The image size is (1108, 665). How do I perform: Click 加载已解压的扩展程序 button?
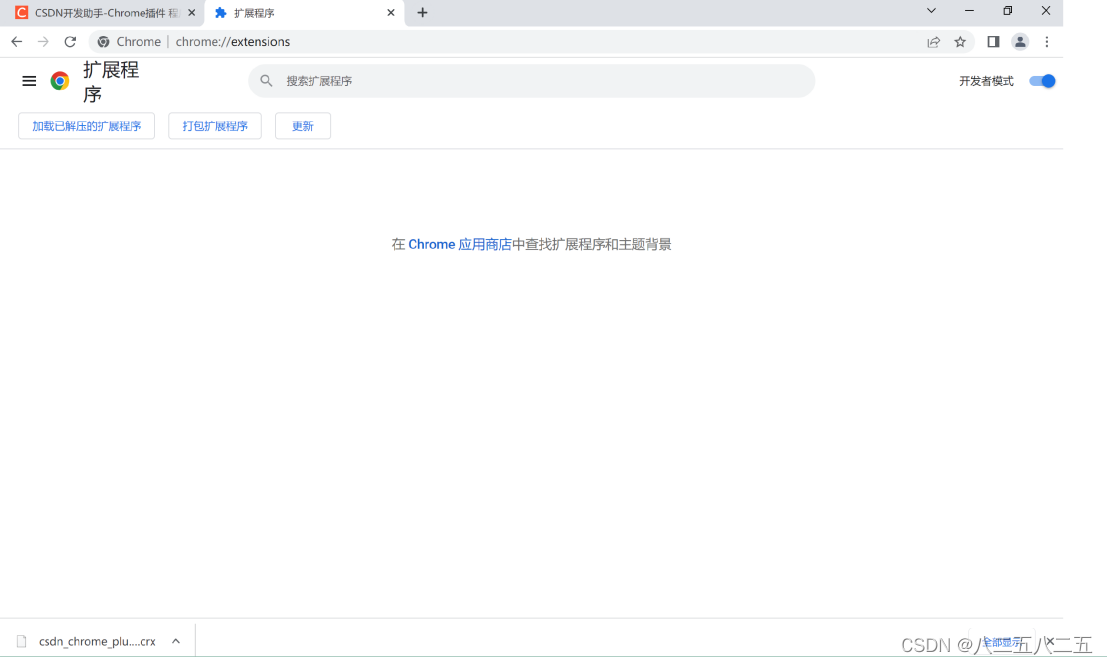(86, 126)
